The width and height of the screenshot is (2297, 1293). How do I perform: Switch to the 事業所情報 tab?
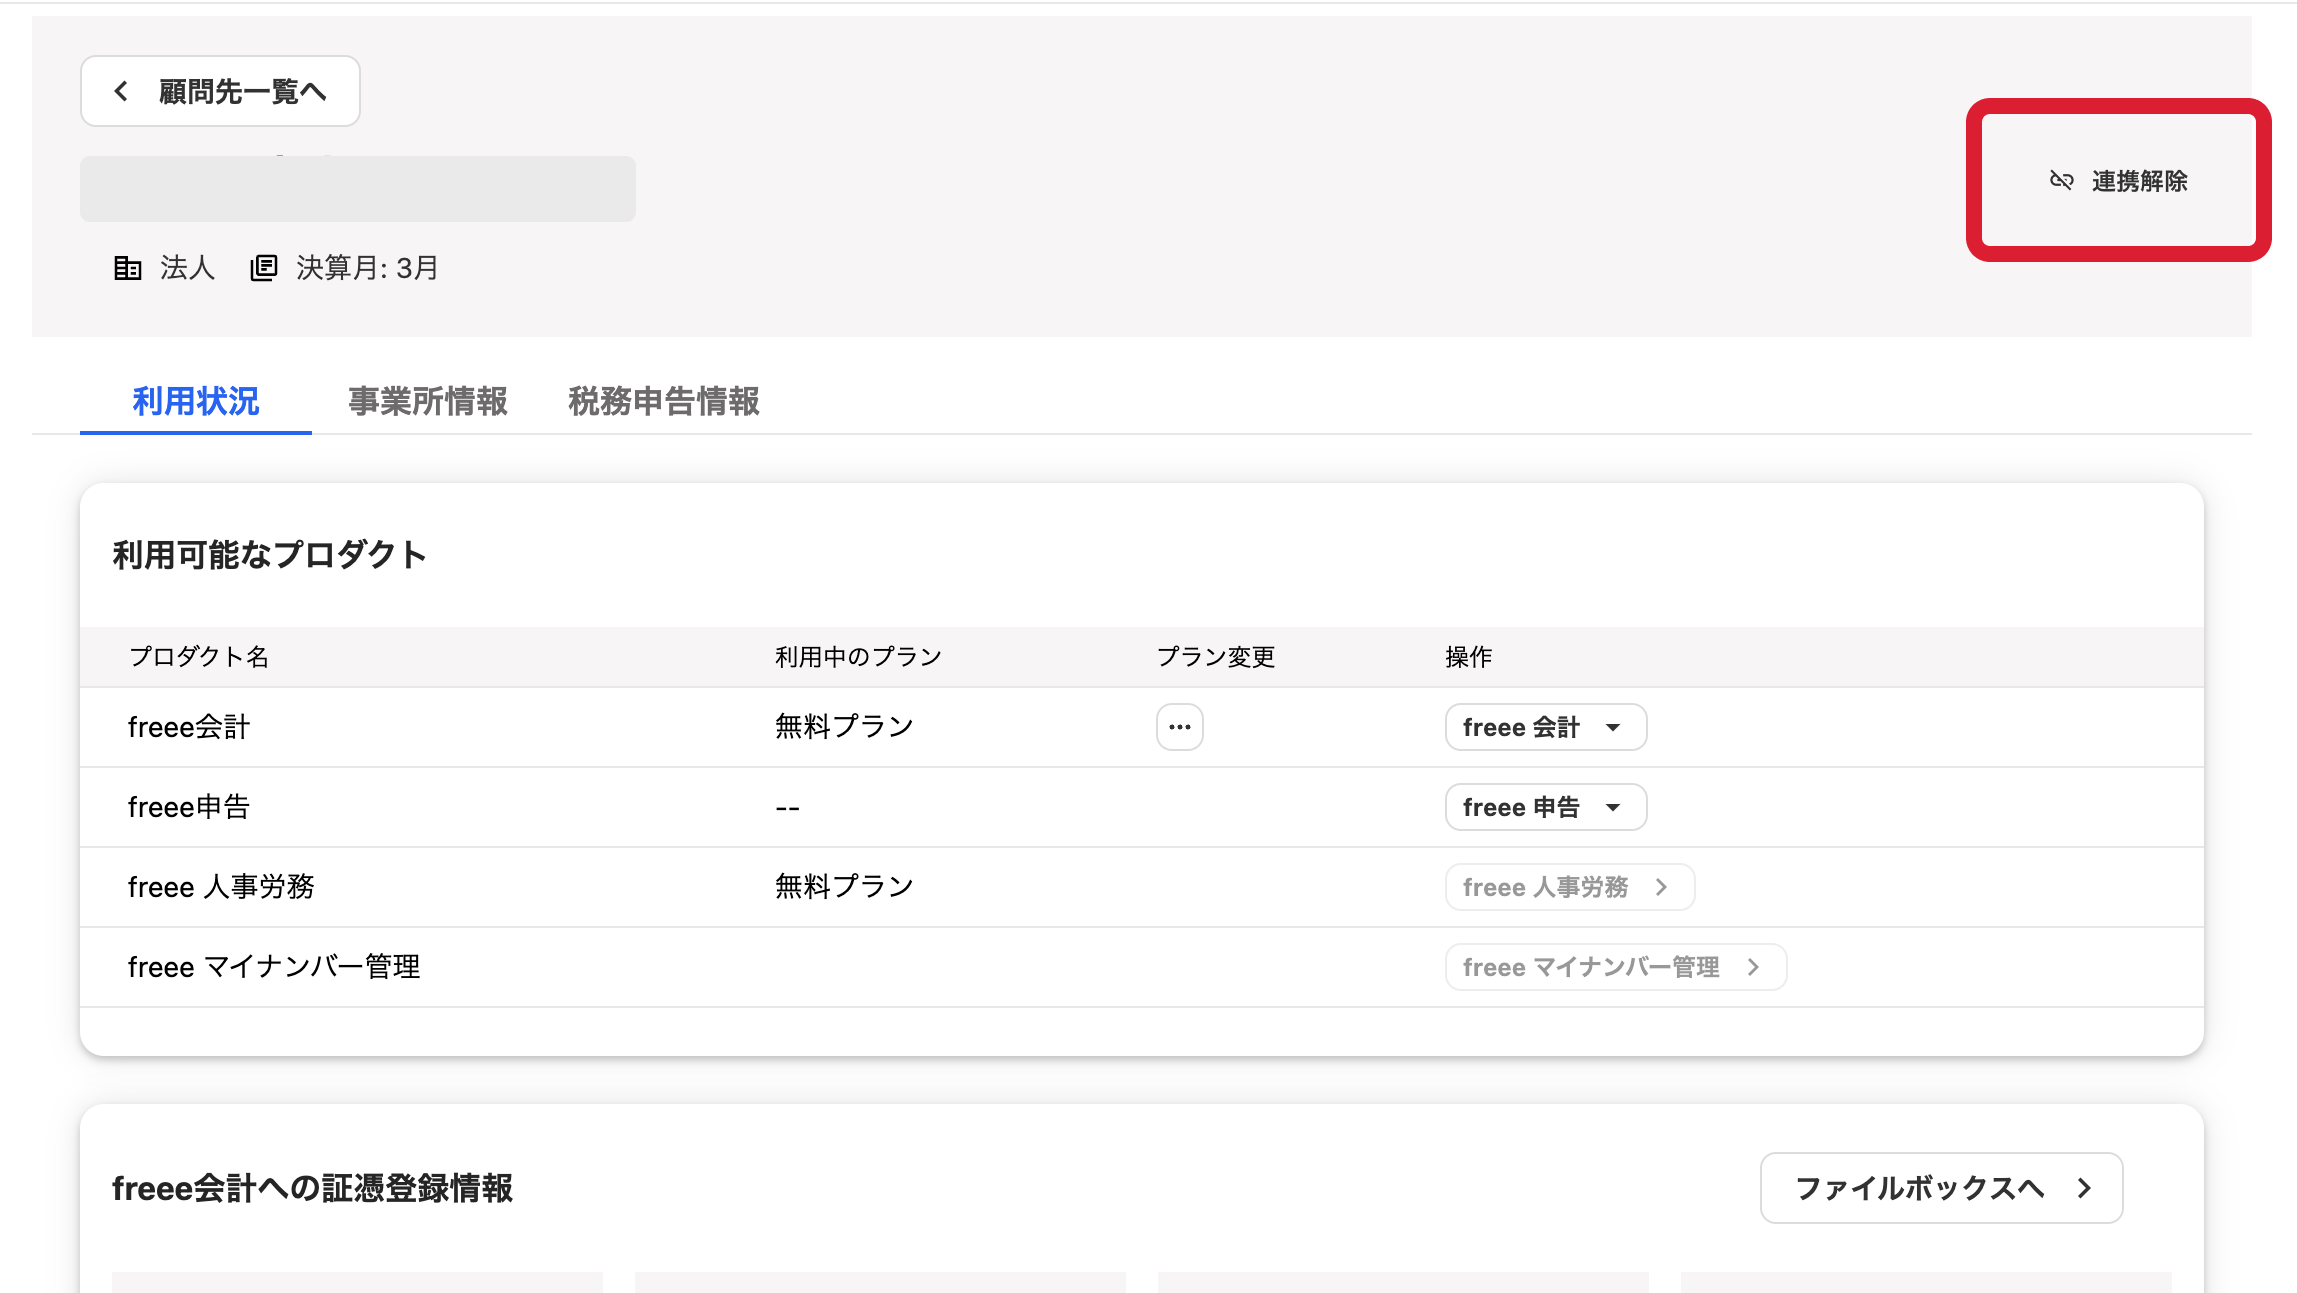tap(428, 401)
